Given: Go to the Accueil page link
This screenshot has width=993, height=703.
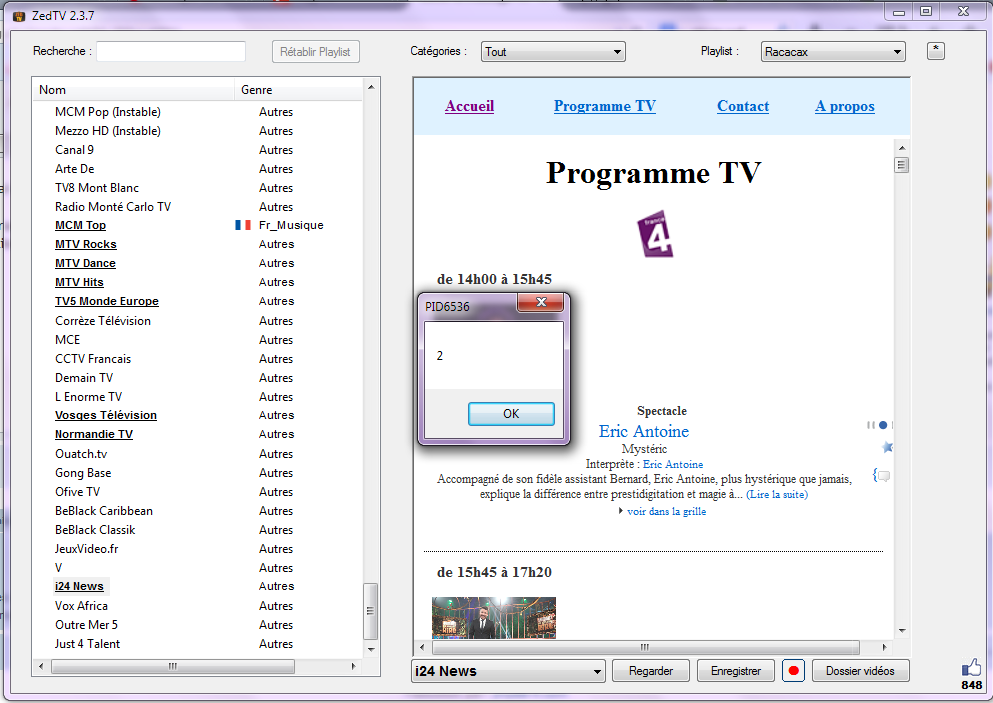Looking at the screenshot, I should click(469, 106).
